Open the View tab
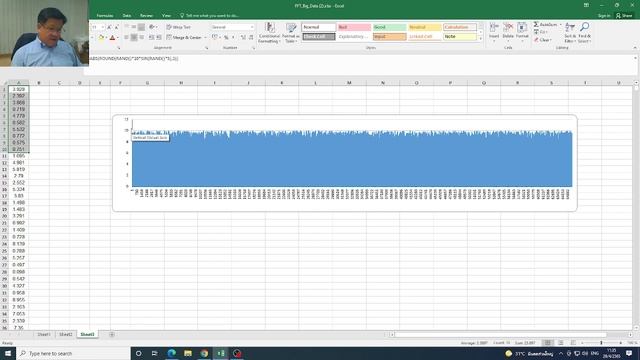Screen dimensions: 640x360 166,16
